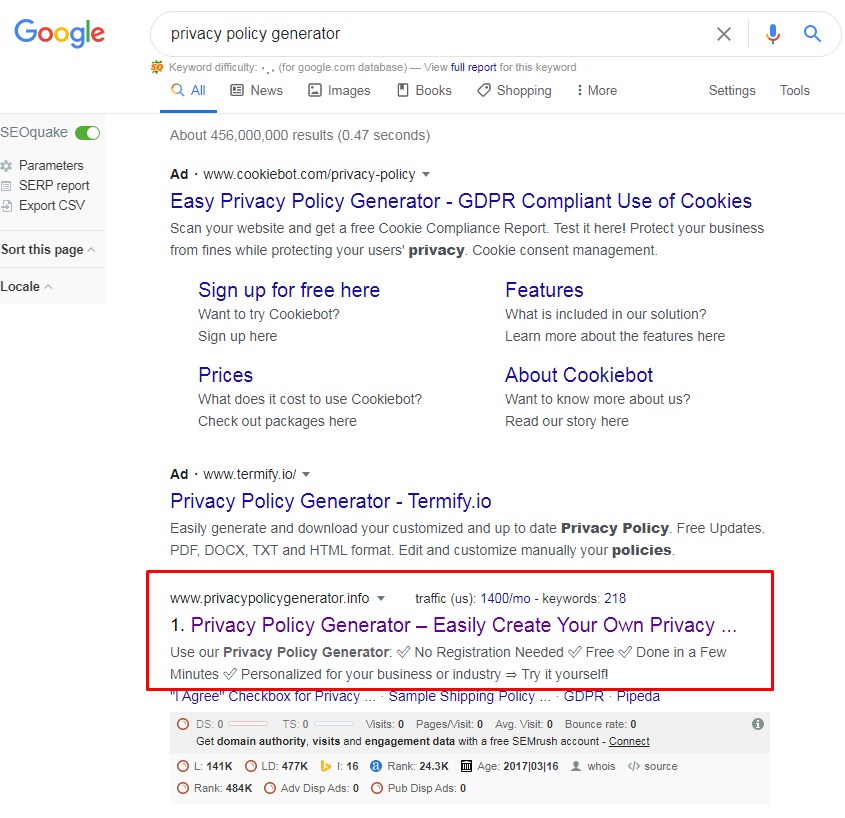Open the SEOquake SERP report
The height and width of the screenshot is (818, 845).
[53, 186]
